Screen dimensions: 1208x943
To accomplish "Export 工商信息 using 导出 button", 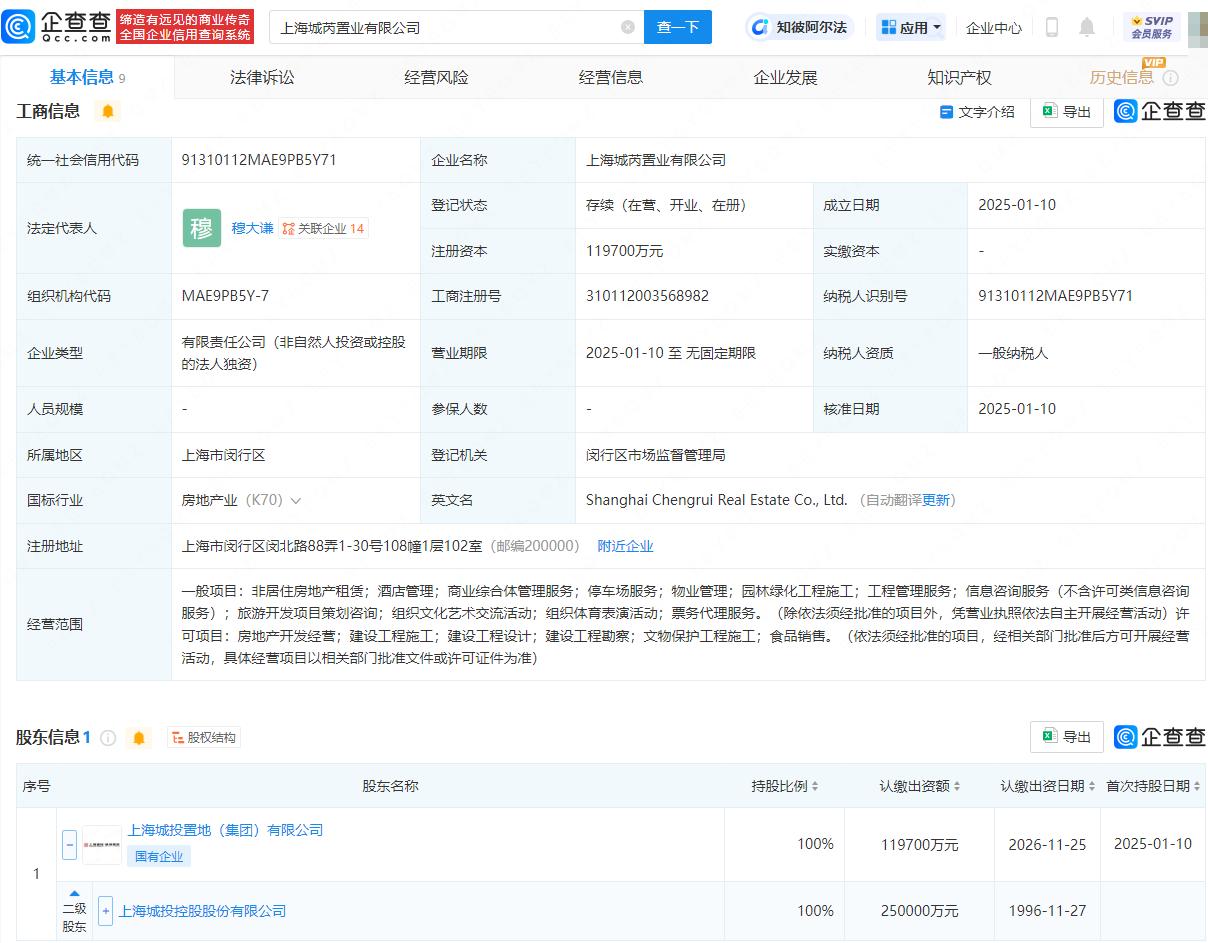I will pyautogui.click(x=1066, y=112).
